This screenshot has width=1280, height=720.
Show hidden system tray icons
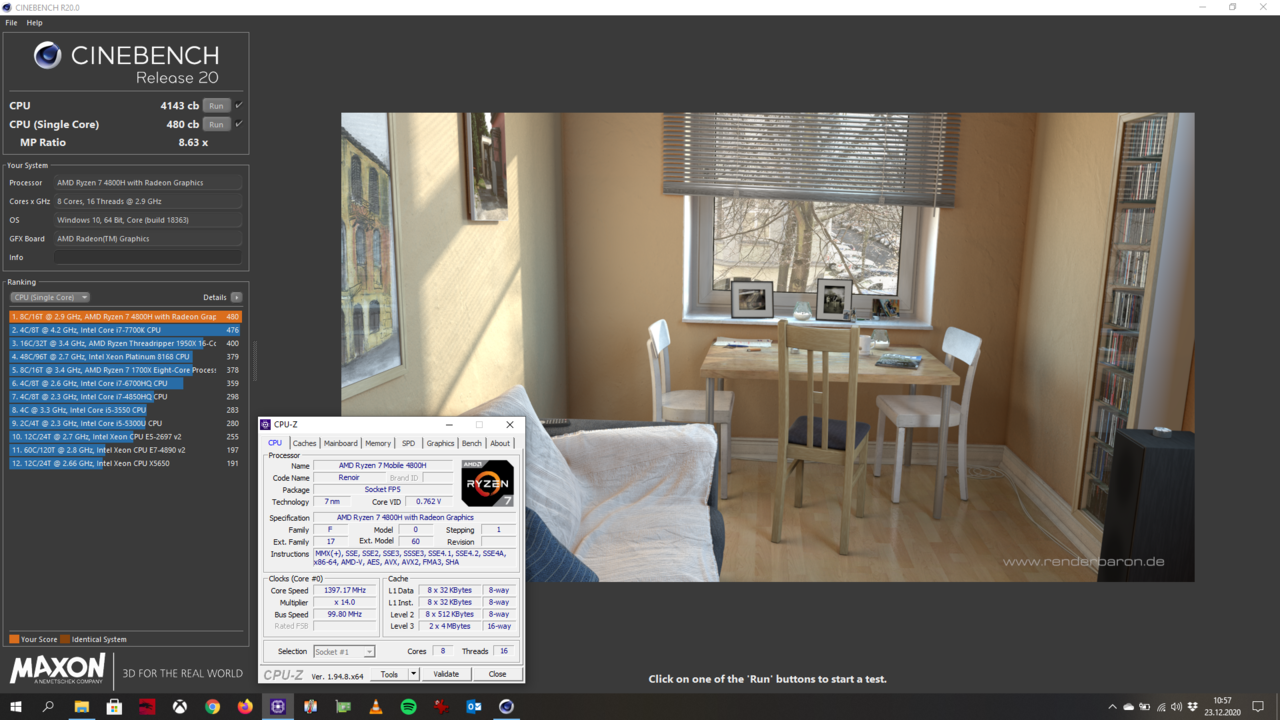1112,707
